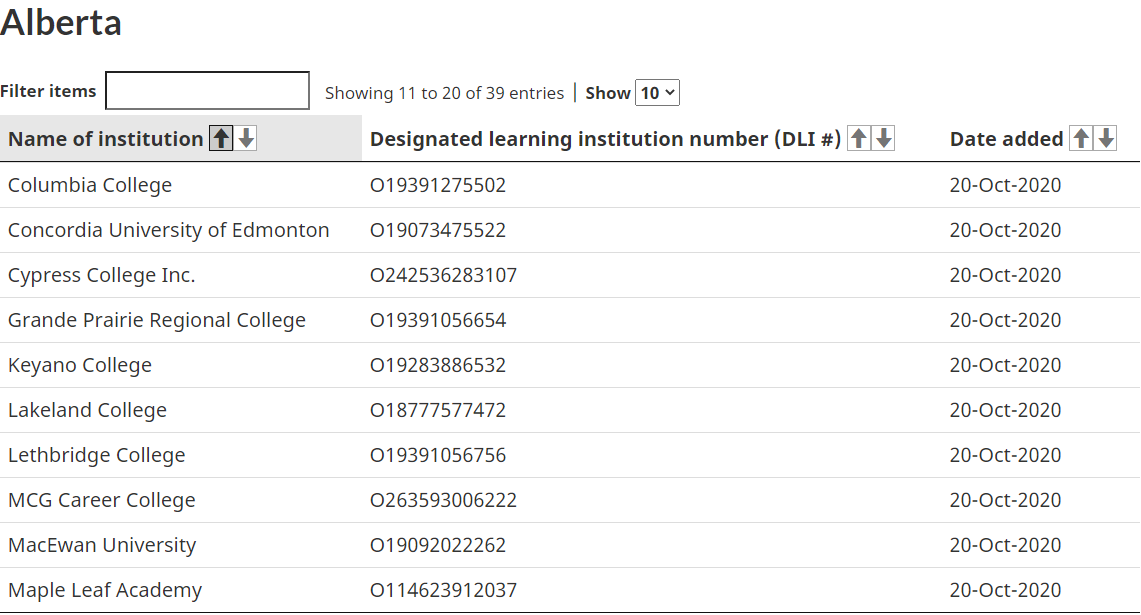The width and height of the screenshot is (1141, 615).
Task: Select Lethbridge College name
Action: (x=97, y=456)
